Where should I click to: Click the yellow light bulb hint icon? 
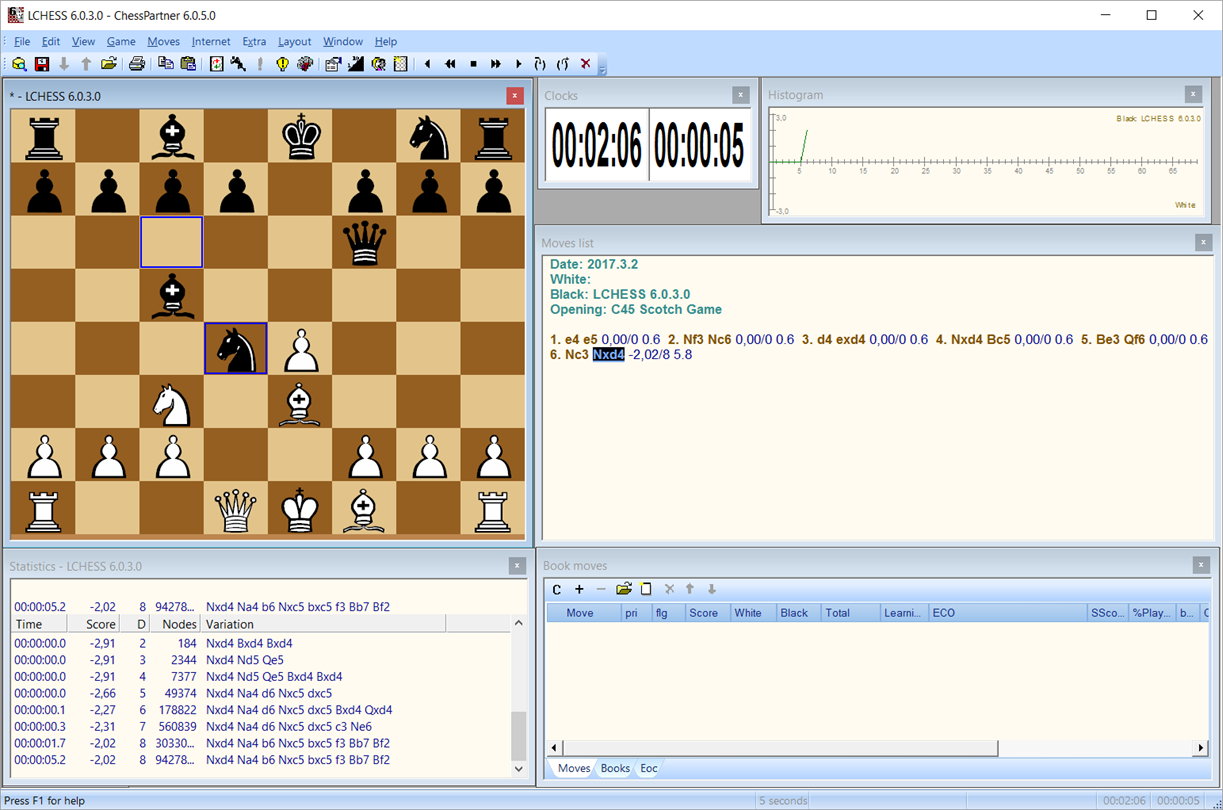(283, 64)
